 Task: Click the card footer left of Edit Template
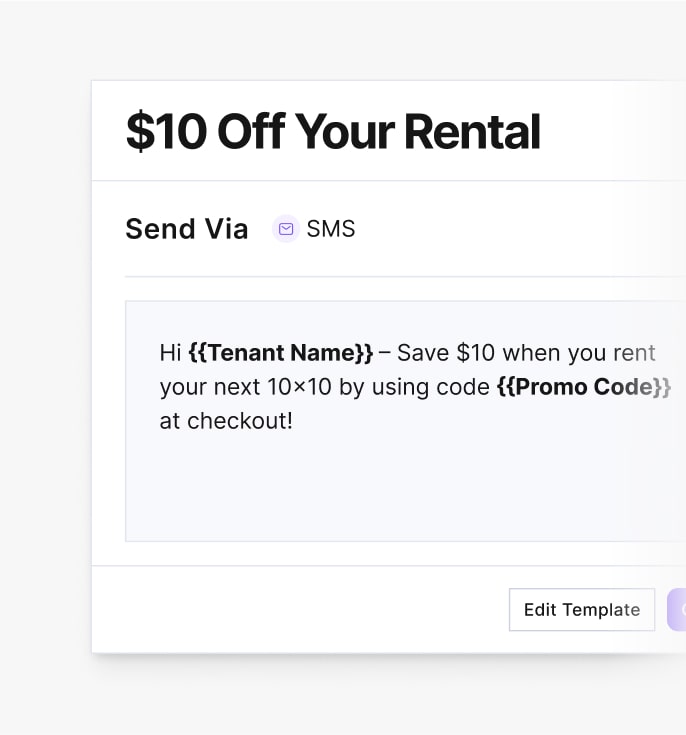tap(300, 610)
